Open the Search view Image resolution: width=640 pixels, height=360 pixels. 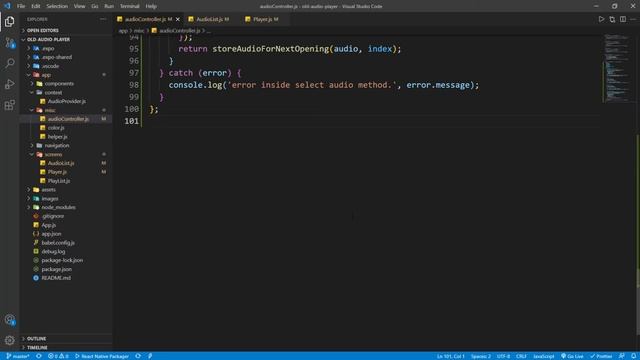click(9, 63)
